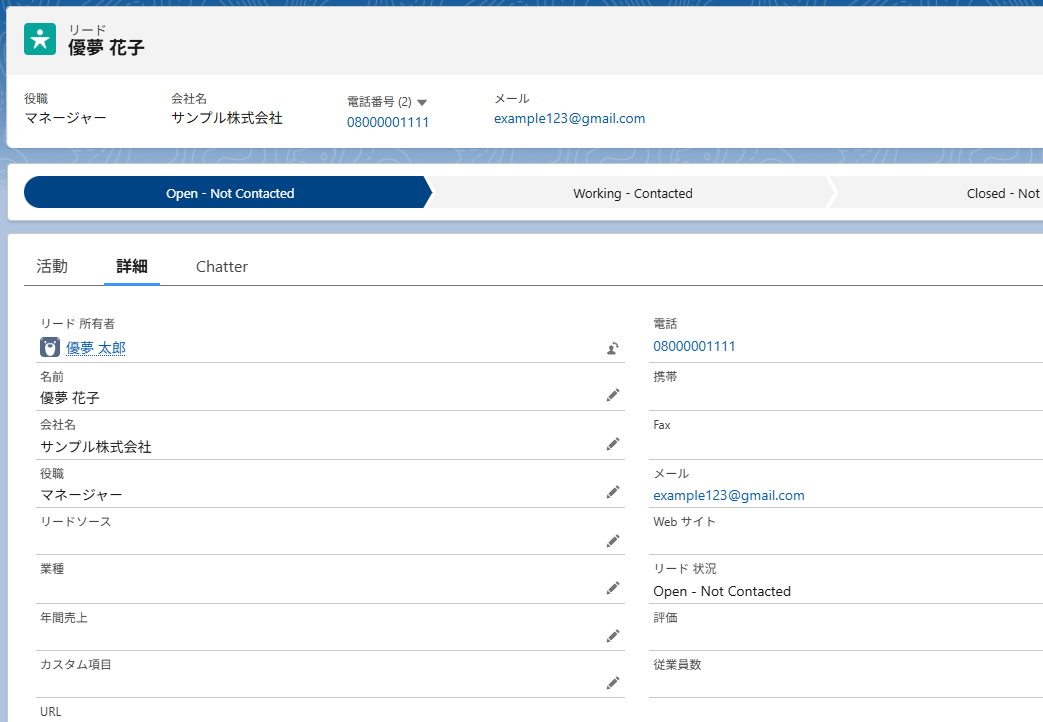
Task: Click the owner avatar icon for 優夢 太郎
Action: tap(50, 347)
